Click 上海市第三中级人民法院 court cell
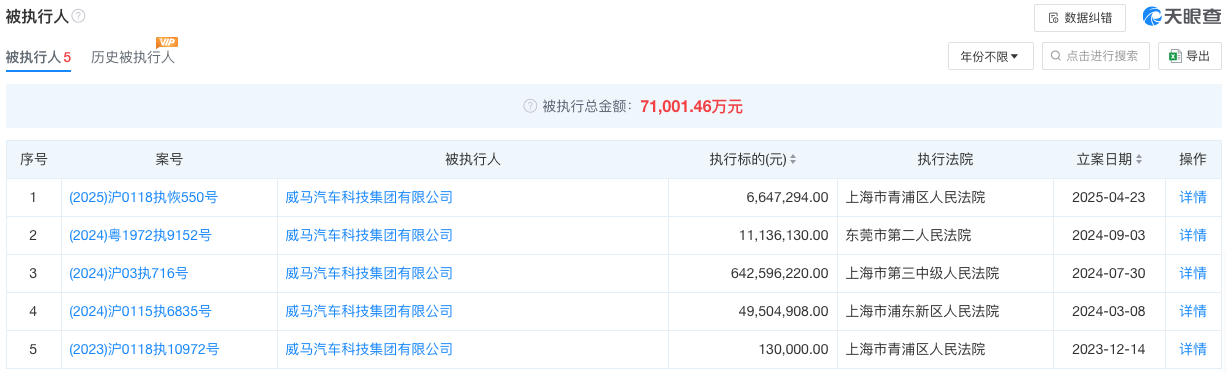This screenshot has width=1226, height=374. [x=922, y=273]
